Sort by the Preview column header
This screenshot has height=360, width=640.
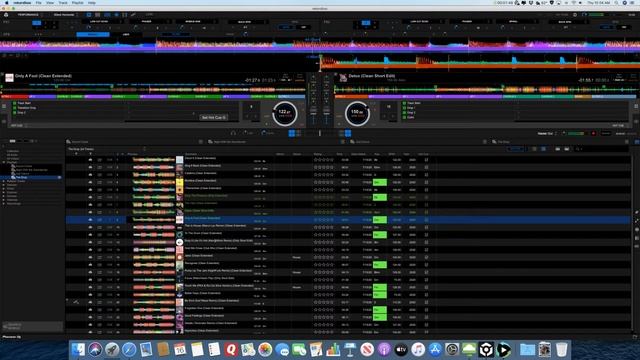click(x=133, y=154)
